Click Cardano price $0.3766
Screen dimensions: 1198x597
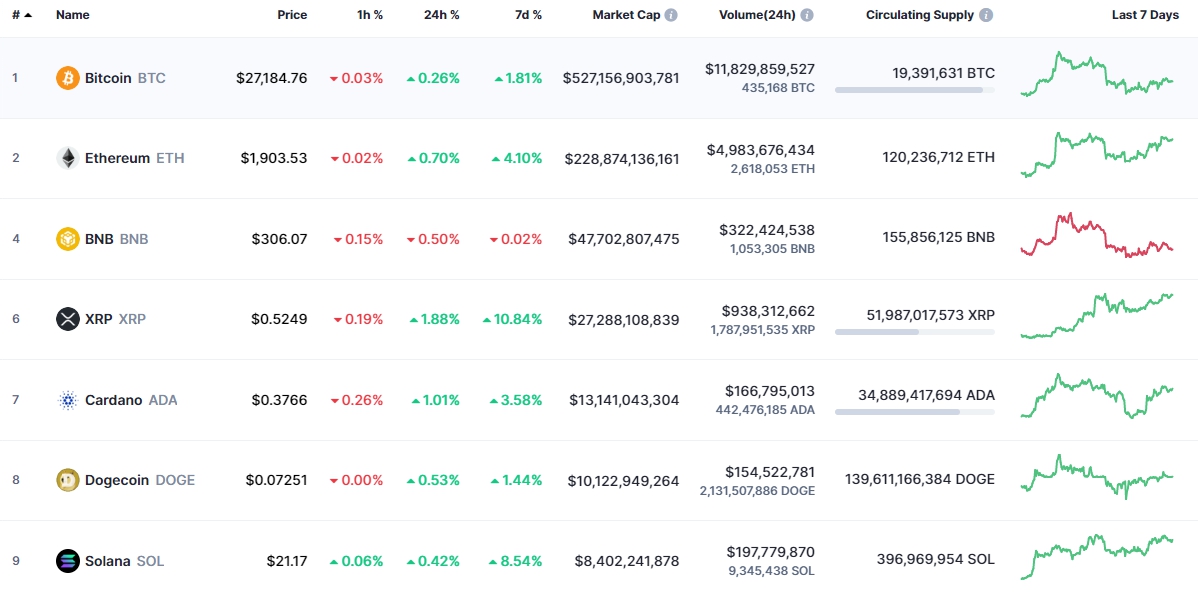coord(280,400)
